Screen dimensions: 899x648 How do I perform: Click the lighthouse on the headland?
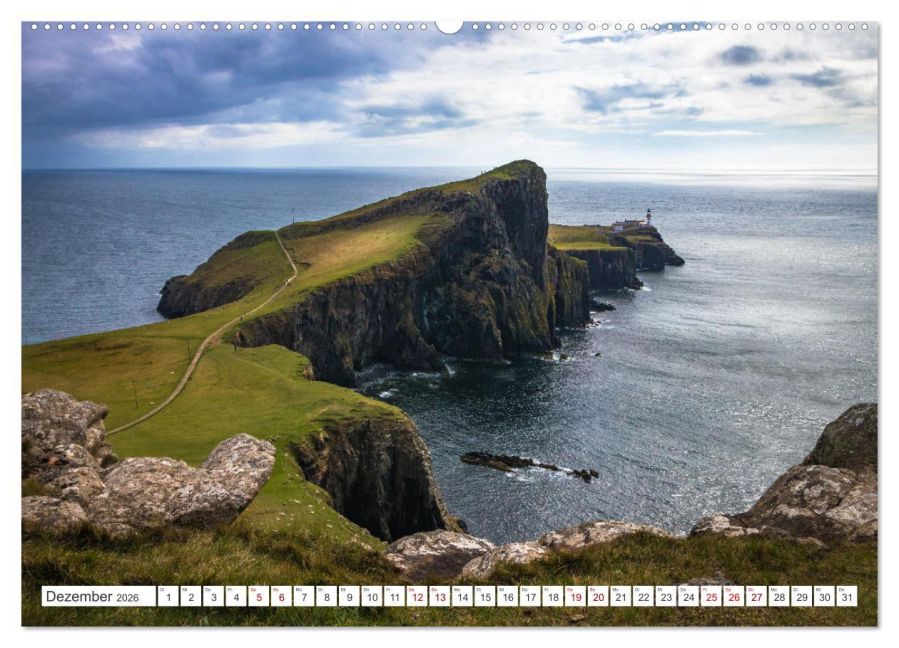click(648, 217)
